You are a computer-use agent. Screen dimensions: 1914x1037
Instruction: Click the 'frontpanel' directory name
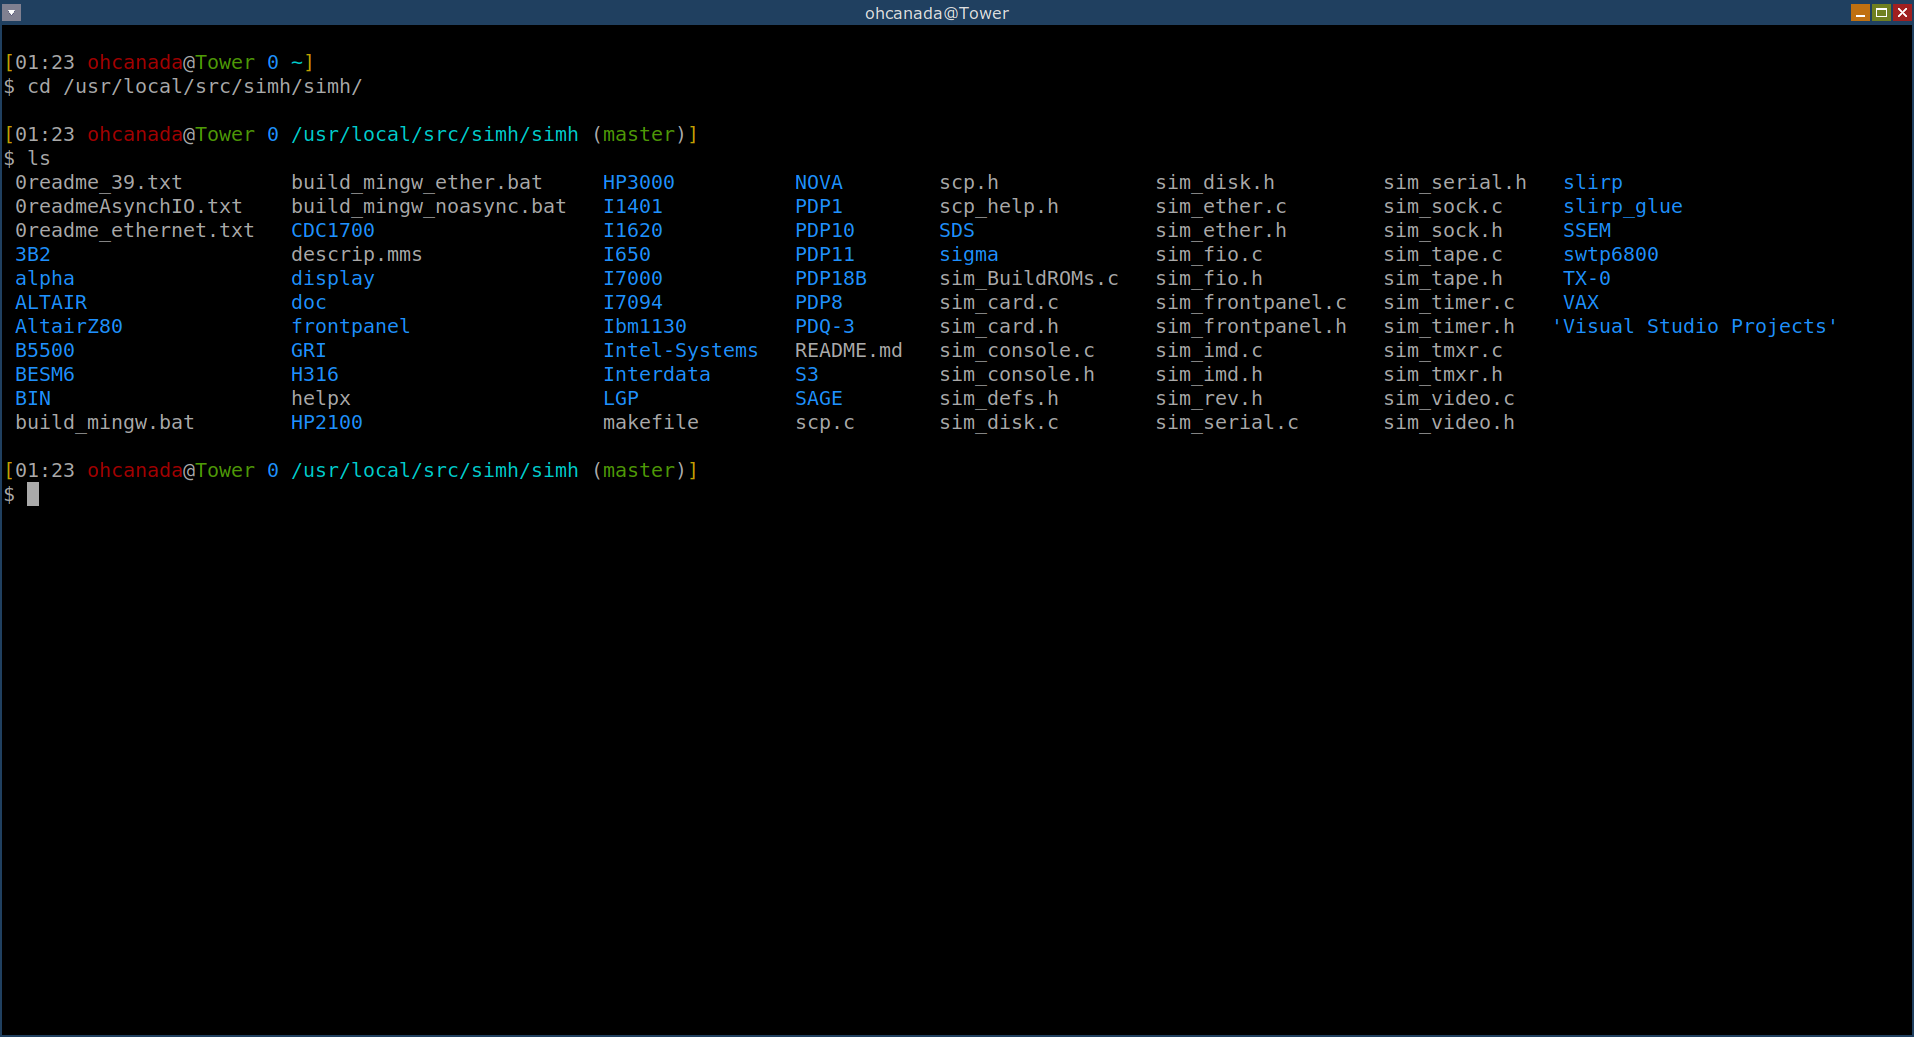click(x=351, y=327)
